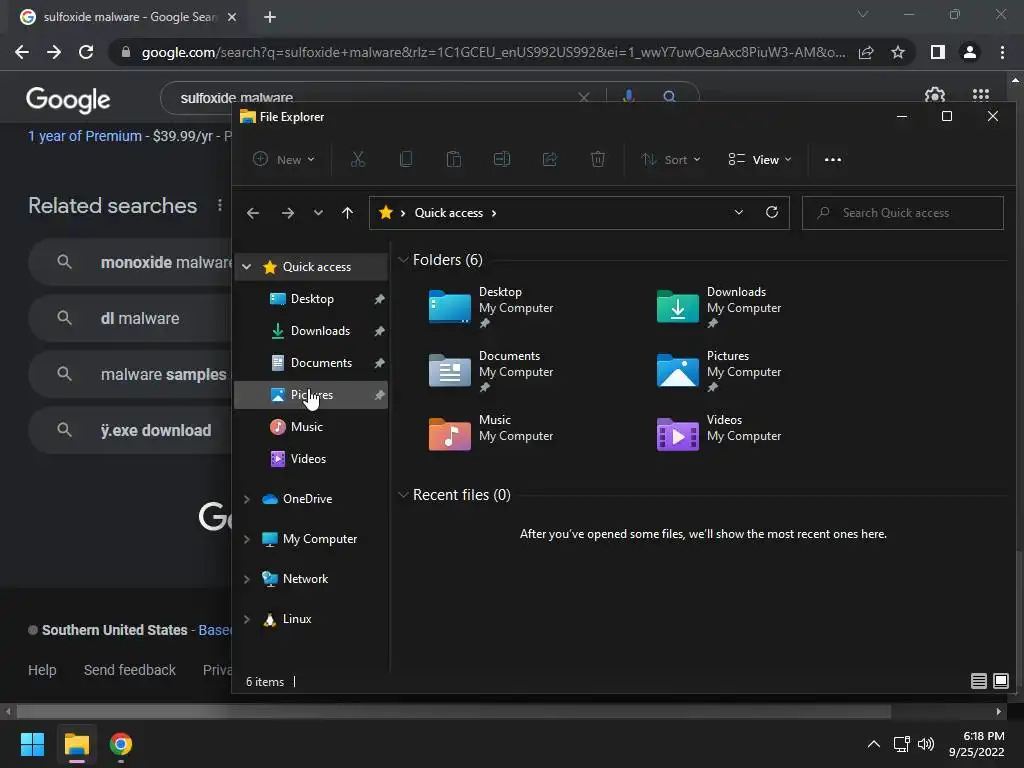The image size is (1024, 768).
Task: Click Chrome horizontal scrollbar thumb
Action: pyautogui.click(x=454, y=711)
